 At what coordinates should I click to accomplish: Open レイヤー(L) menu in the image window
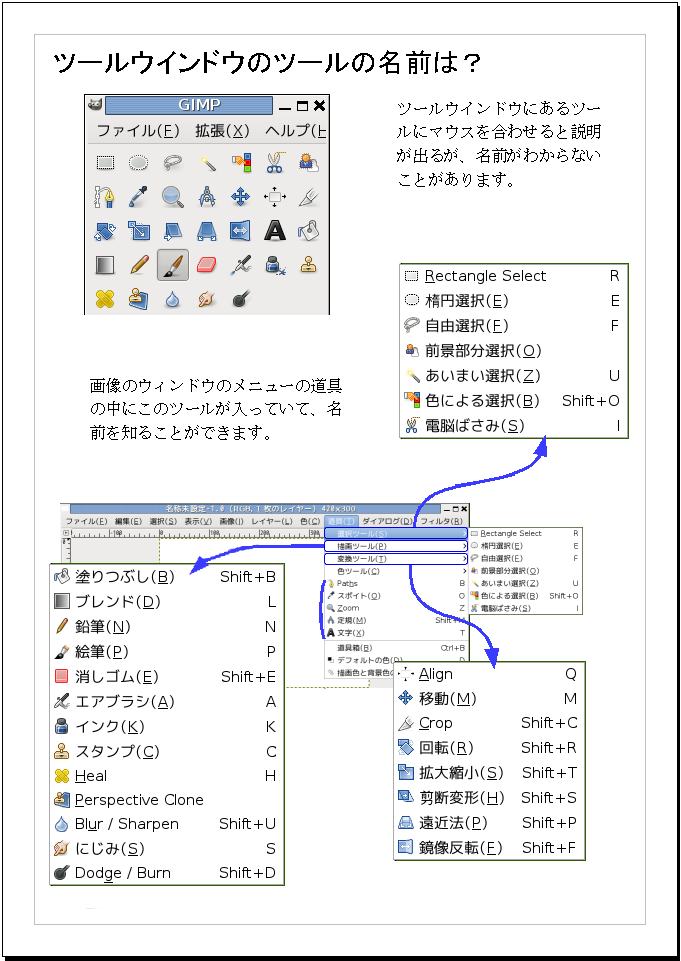click(x=272, y=521)
